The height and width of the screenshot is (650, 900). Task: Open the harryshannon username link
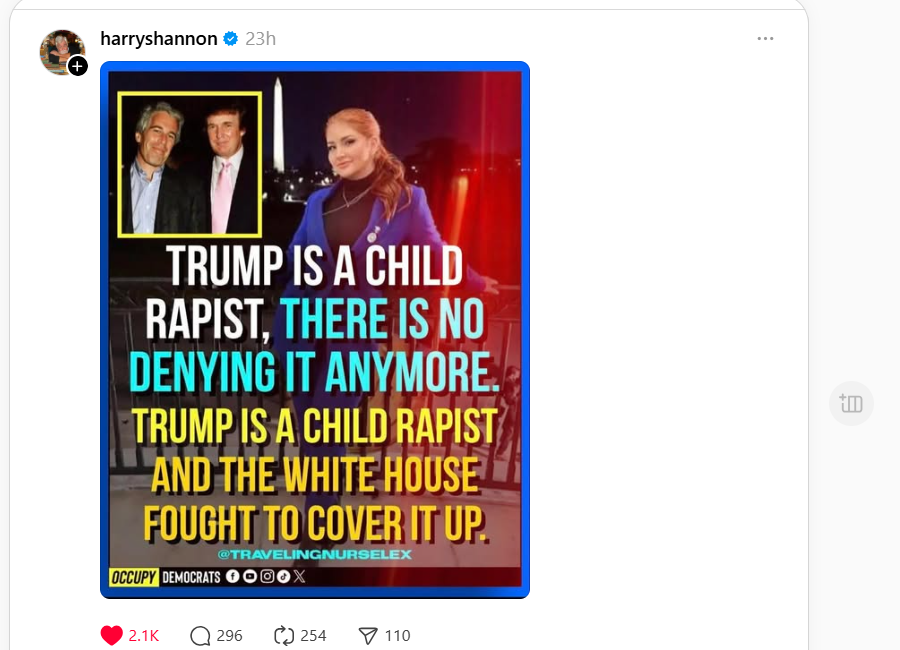(158, 39)
